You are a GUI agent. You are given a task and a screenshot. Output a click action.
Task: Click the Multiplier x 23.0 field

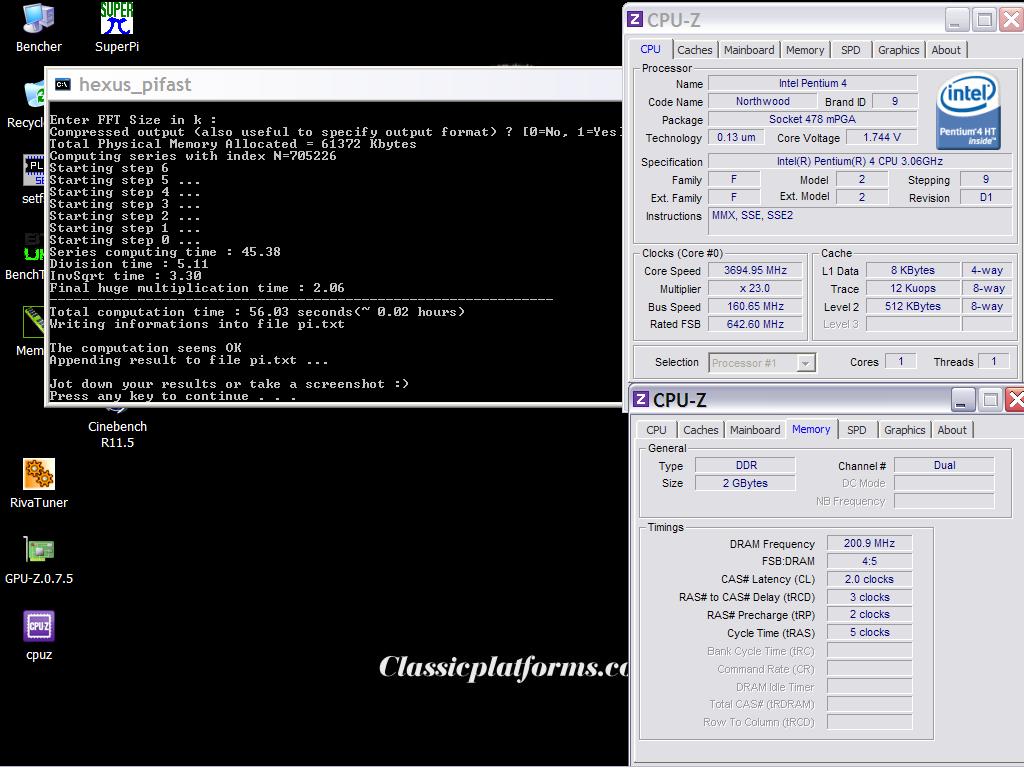755,288
